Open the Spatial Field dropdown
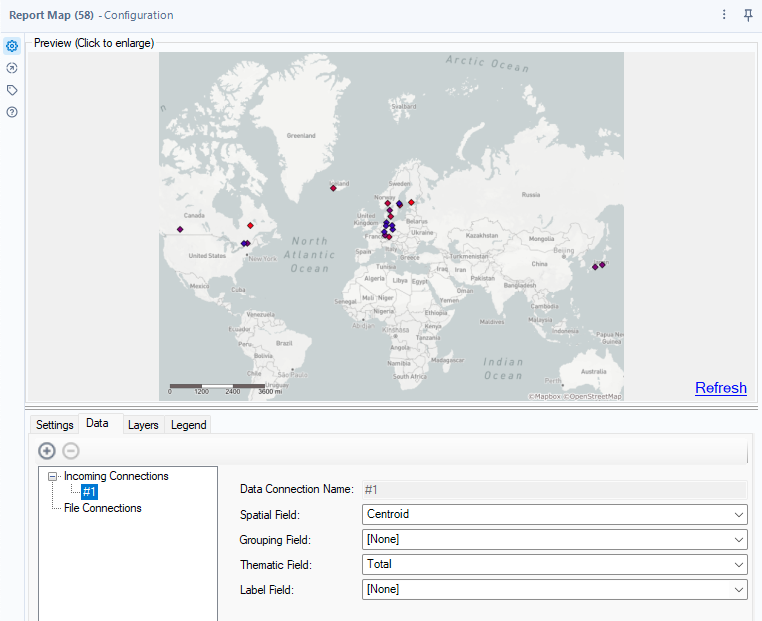Image resolution: width=762 pixels, height=621 pixels. pyautogui.click(x=554, y=514)
